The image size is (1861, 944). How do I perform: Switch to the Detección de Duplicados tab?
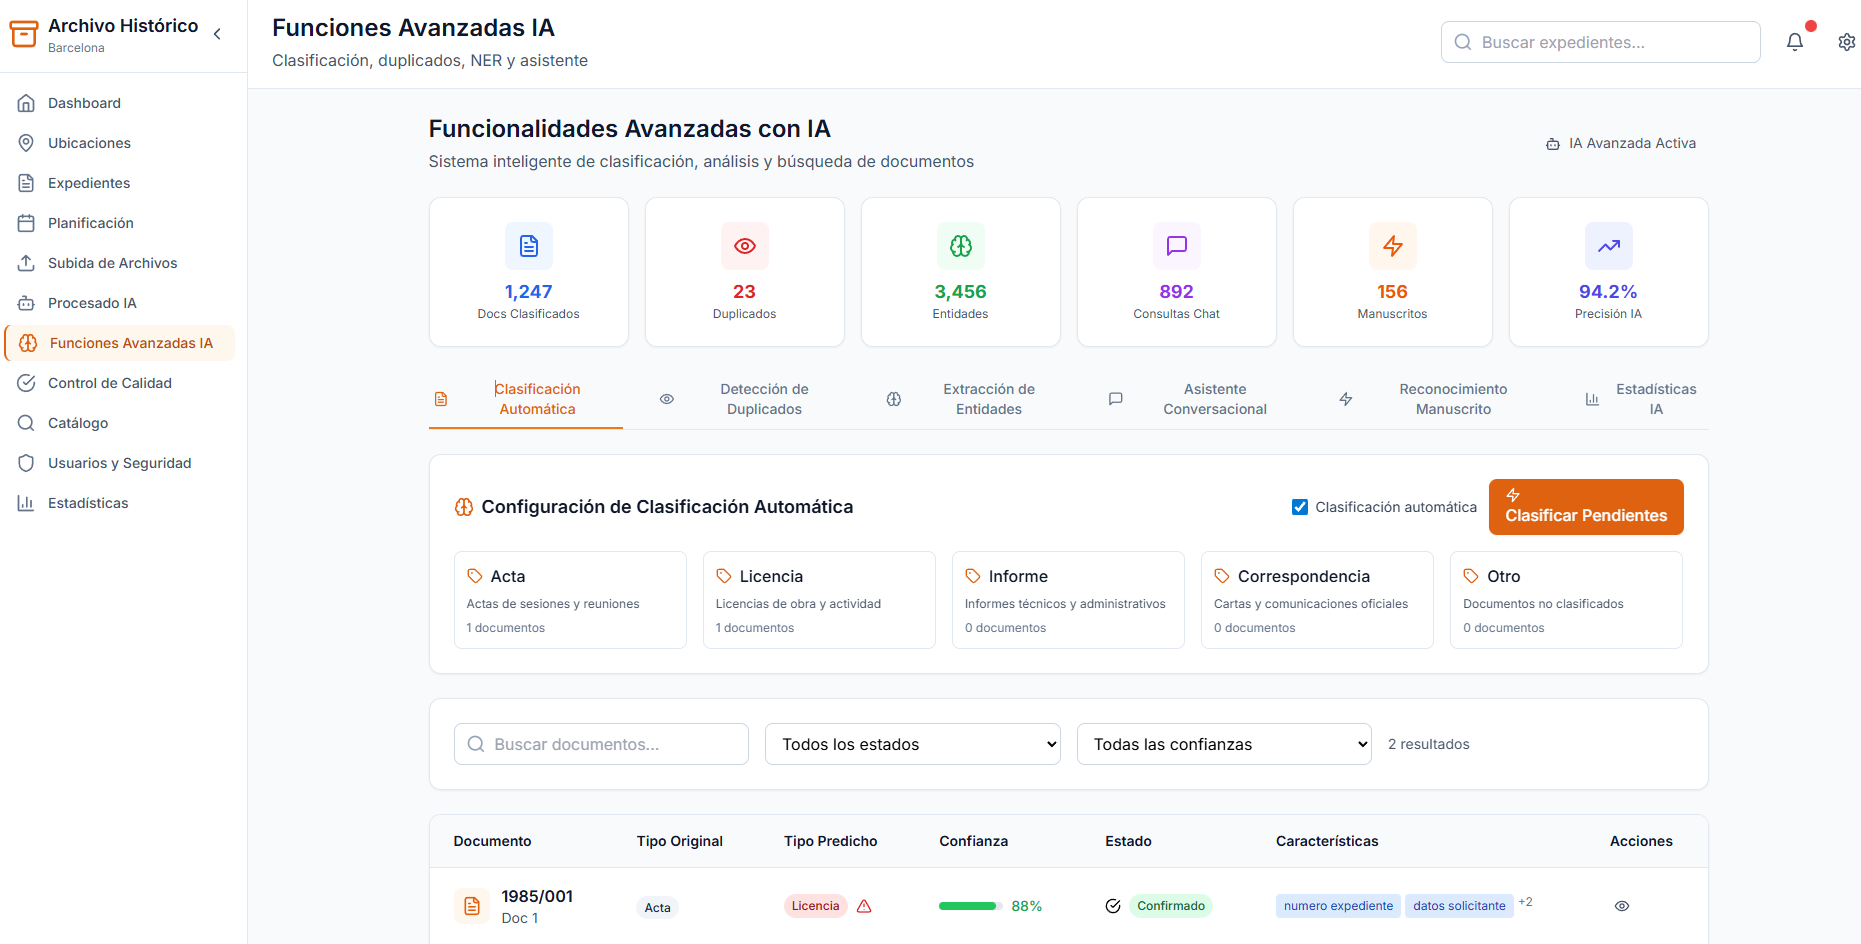764,399
